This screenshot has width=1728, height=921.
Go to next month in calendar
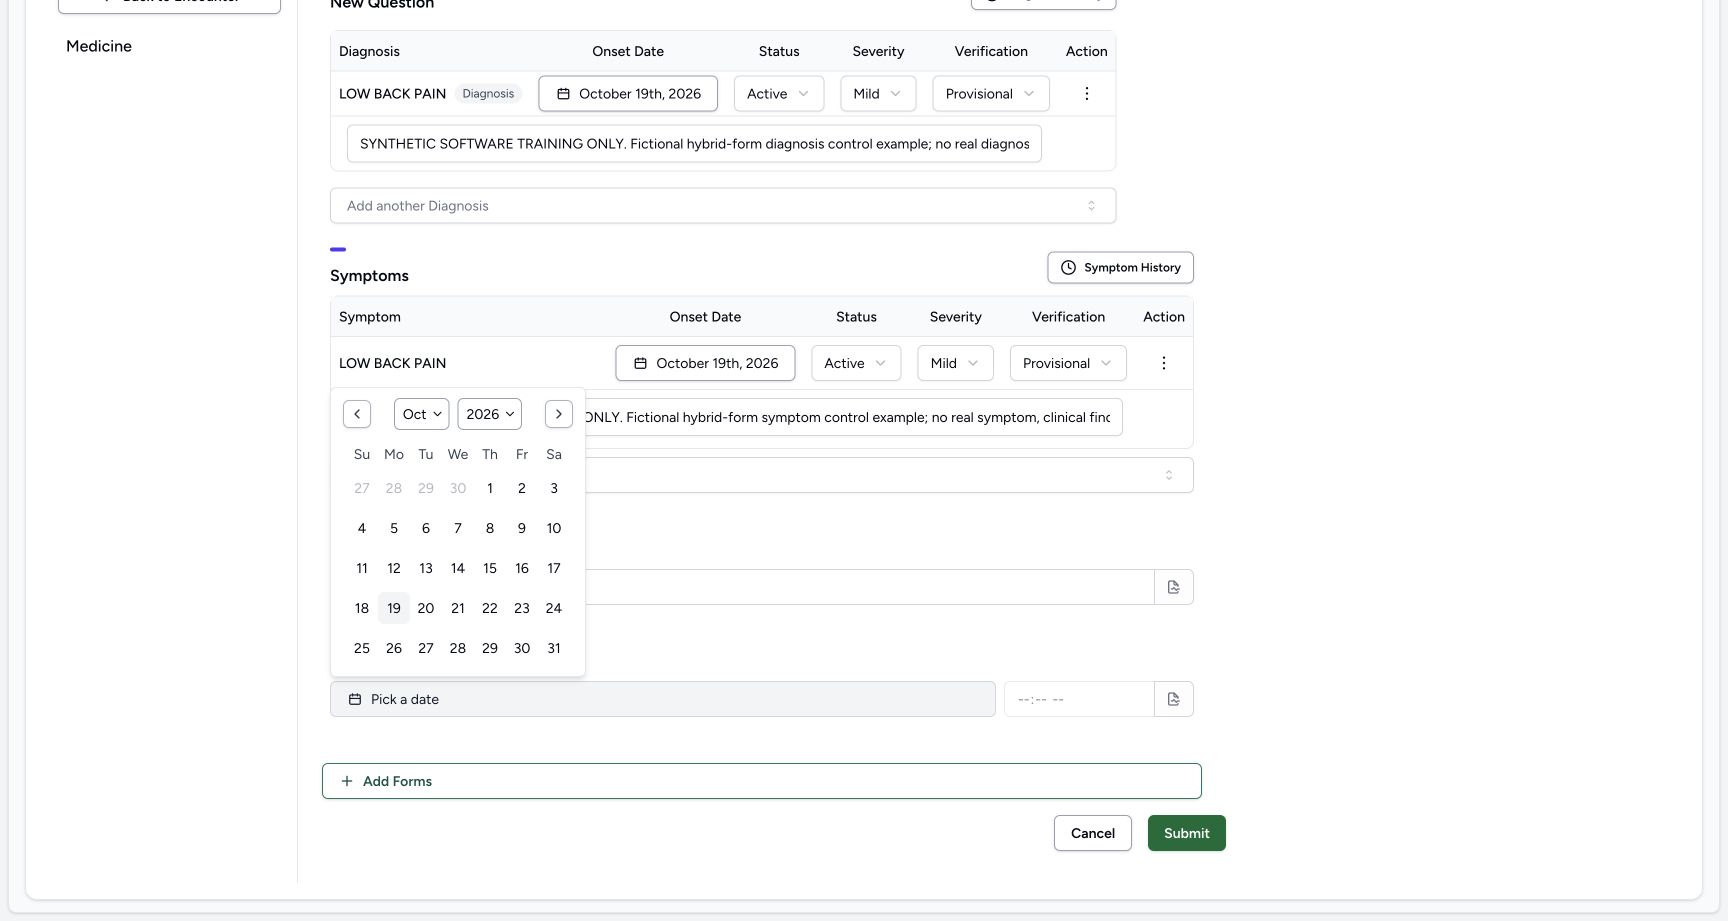[x=559, y=414]
